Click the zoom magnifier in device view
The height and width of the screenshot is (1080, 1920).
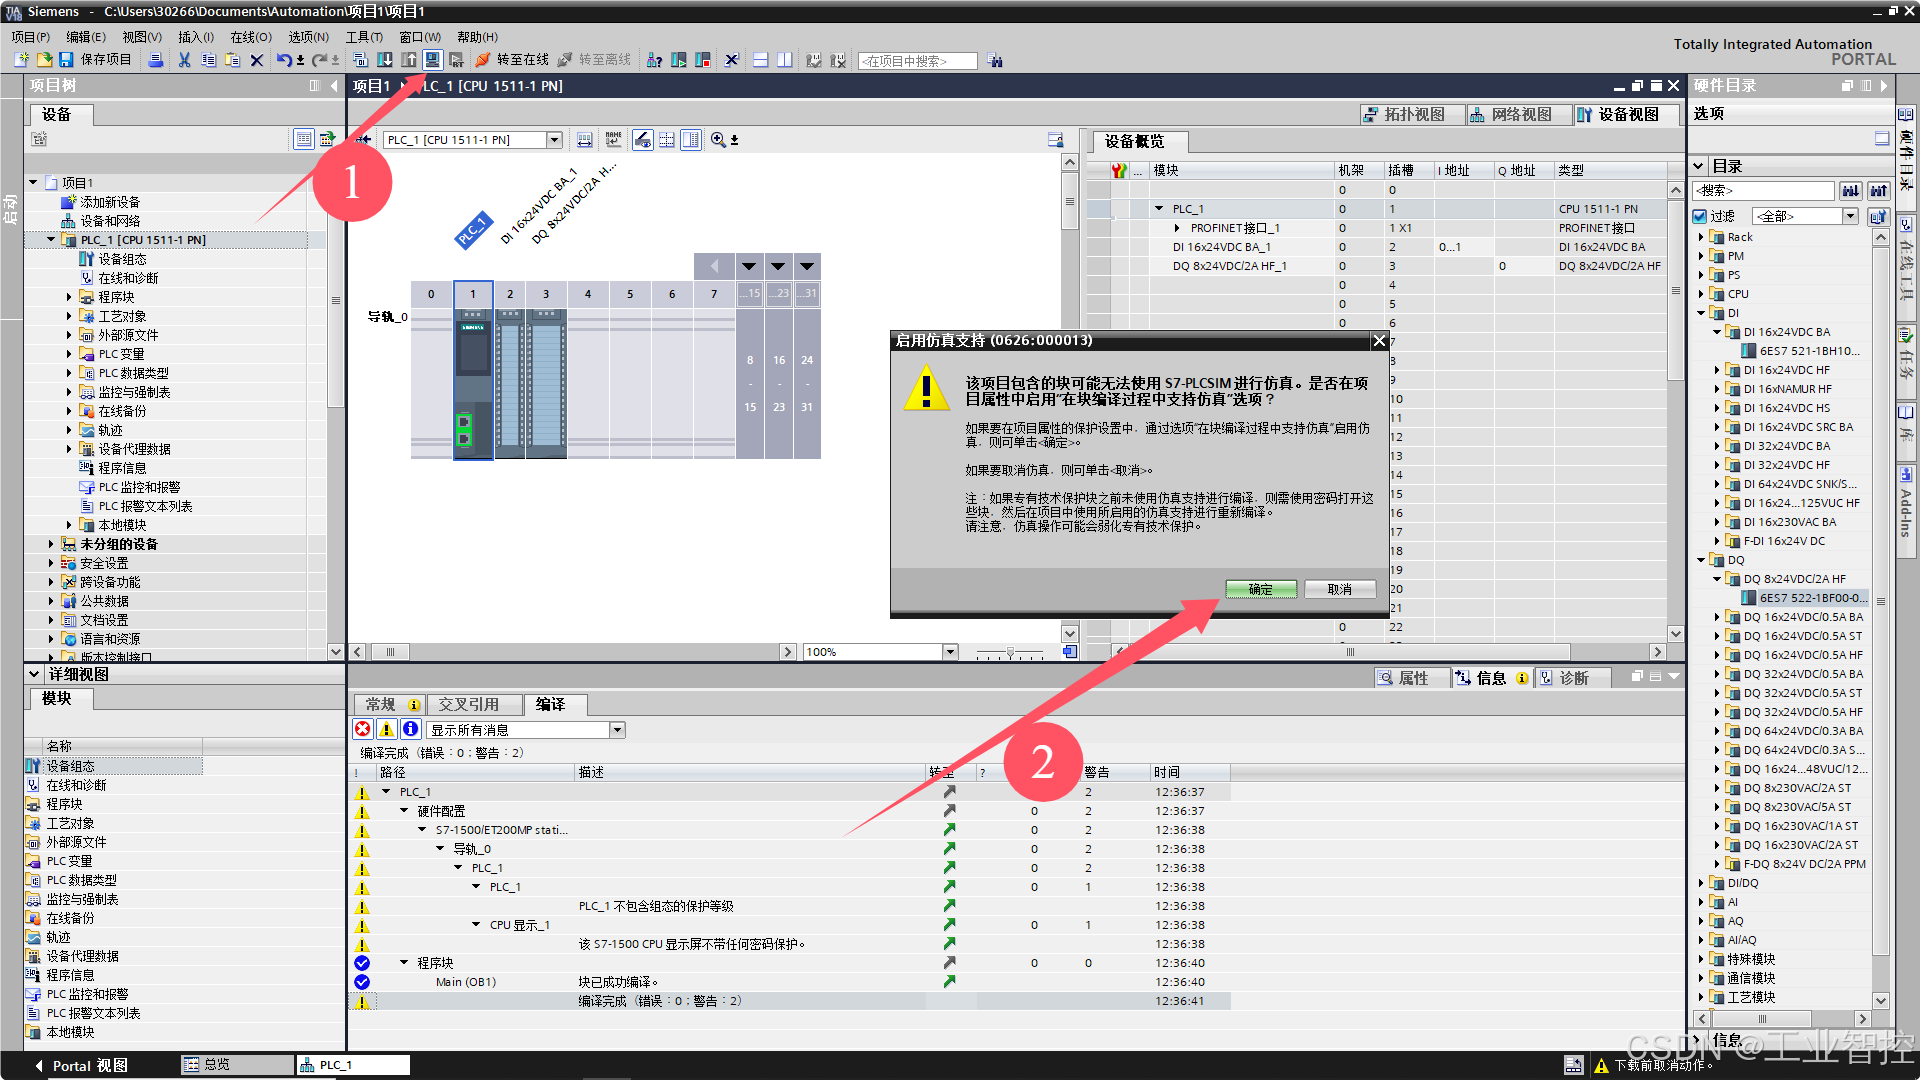point(718,140)
